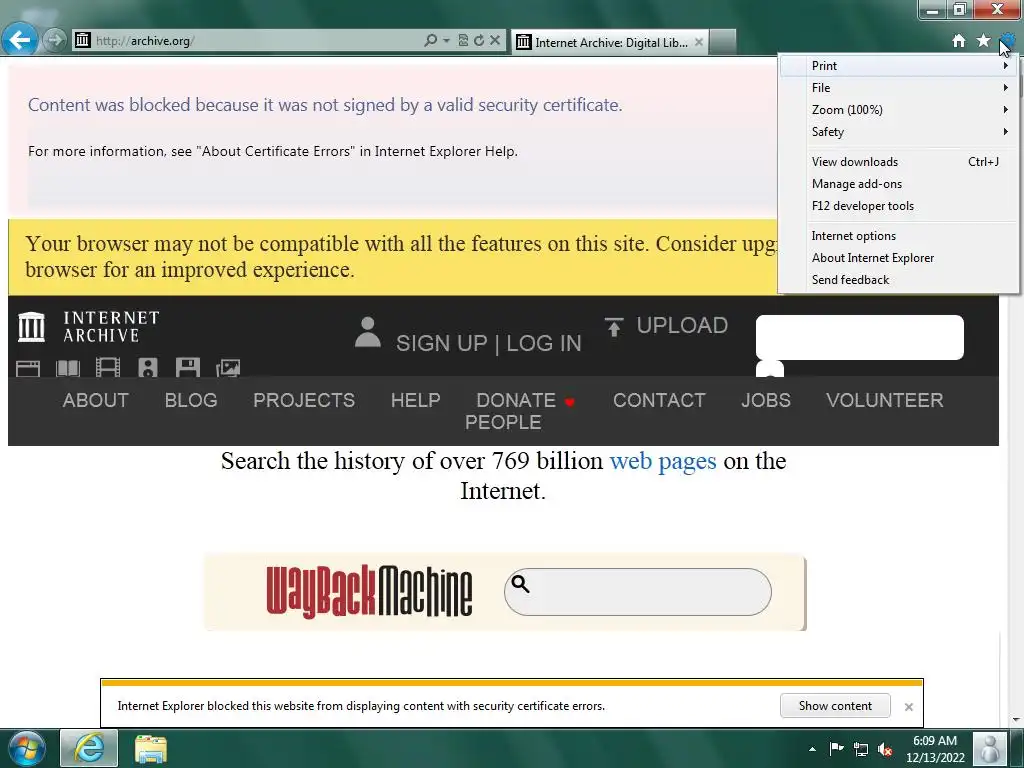The width and height of the screenshot is (1024, 768).
Task: Click the browser Back arrow button
Action: [19, 40]
